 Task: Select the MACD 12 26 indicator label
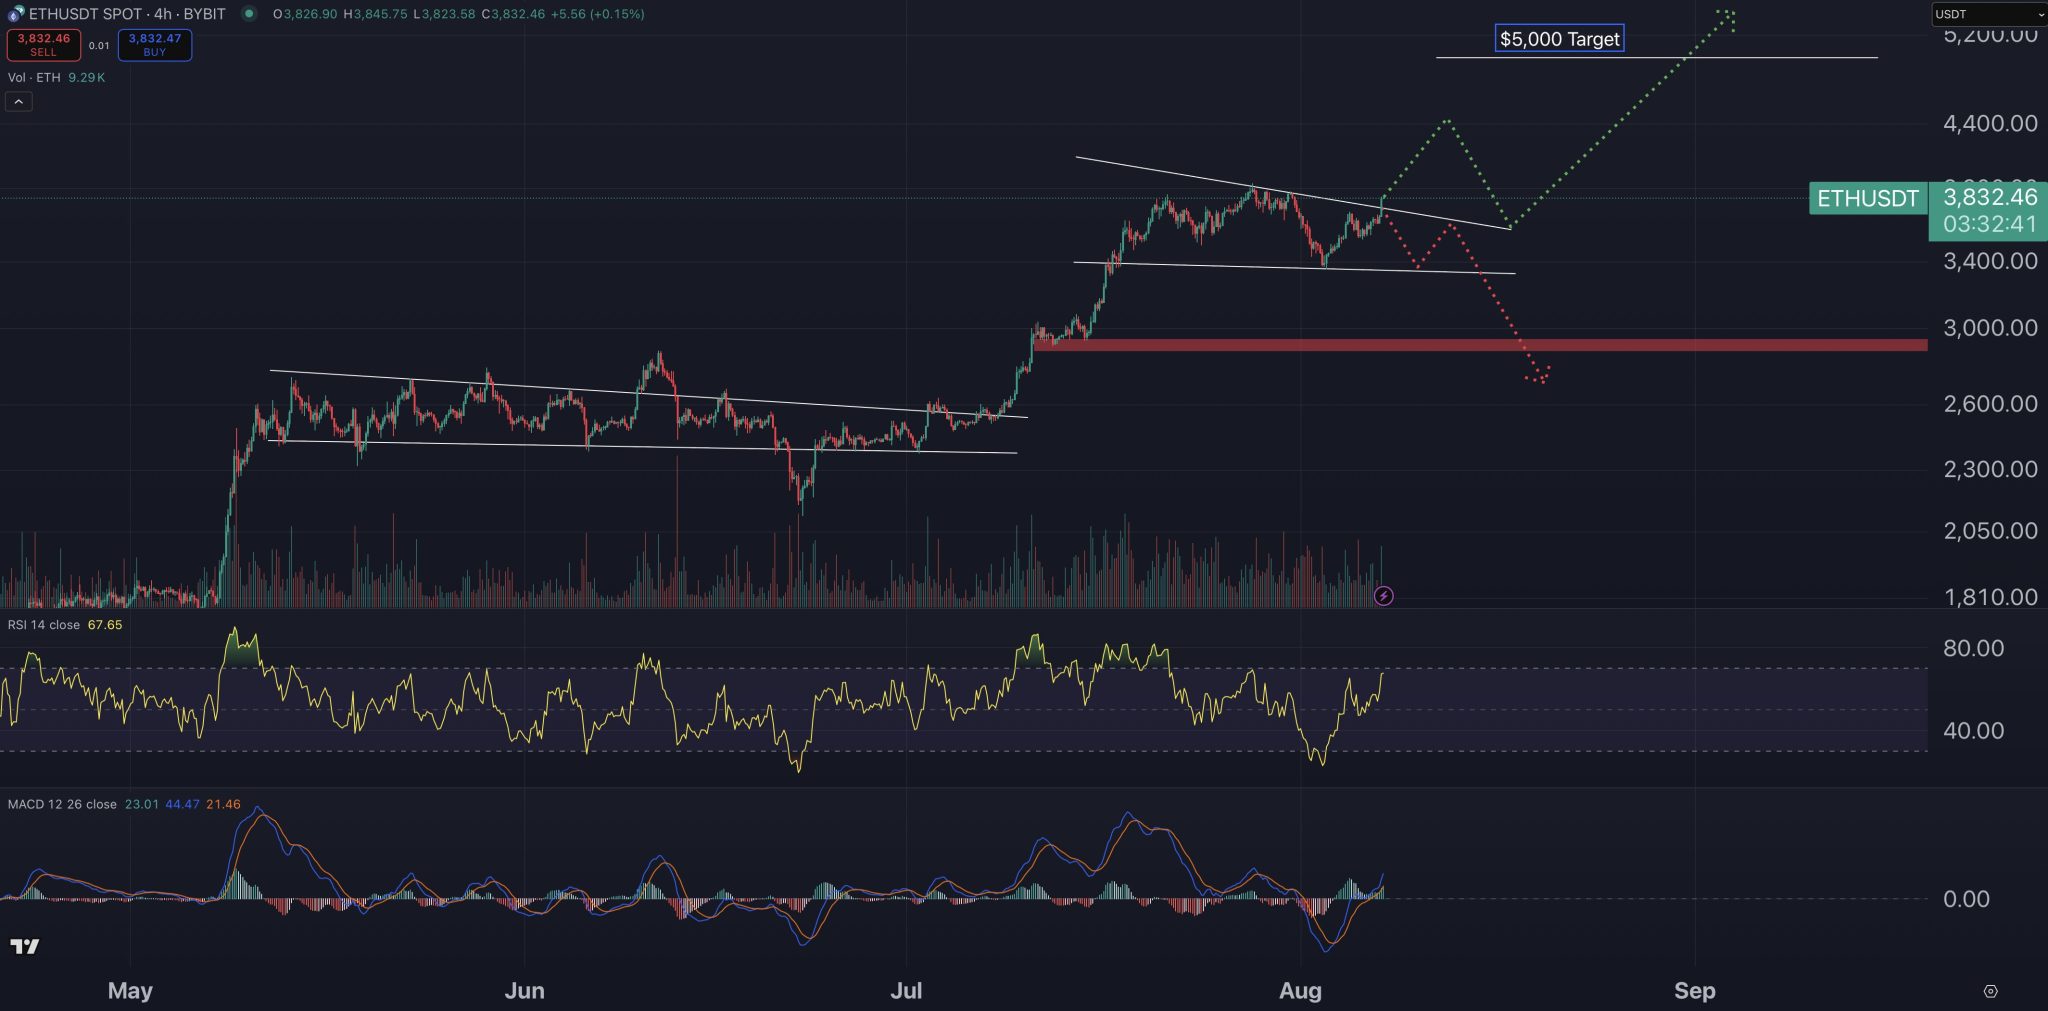pos(60,803)
